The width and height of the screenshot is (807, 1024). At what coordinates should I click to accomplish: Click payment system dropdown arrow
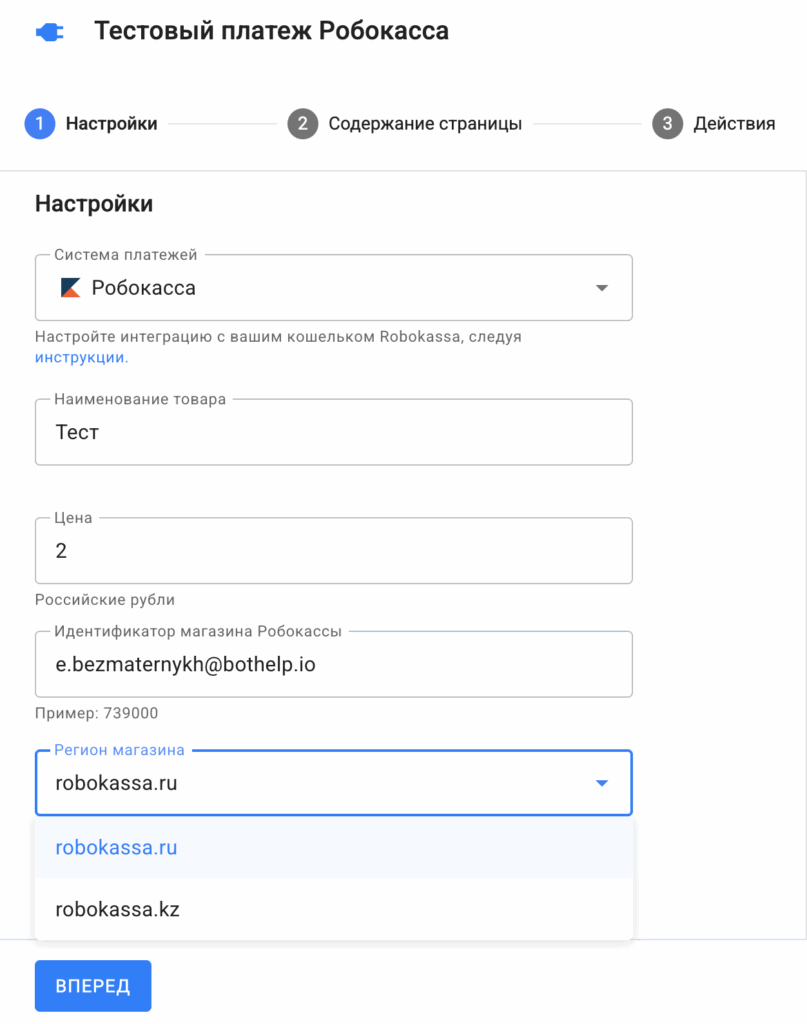tap(601, 288)
